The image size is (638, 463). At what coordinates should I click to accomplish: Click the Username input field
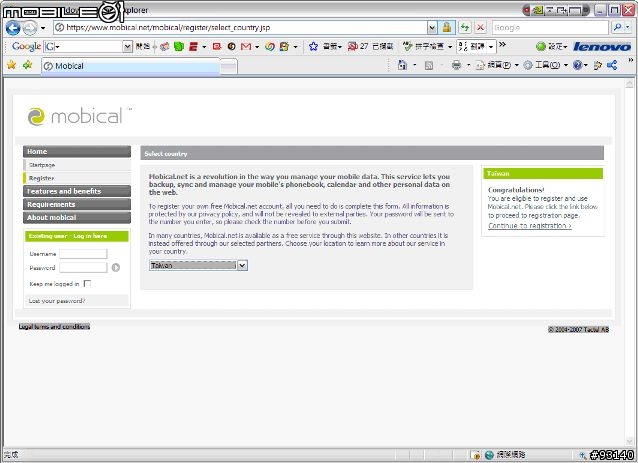83,254
